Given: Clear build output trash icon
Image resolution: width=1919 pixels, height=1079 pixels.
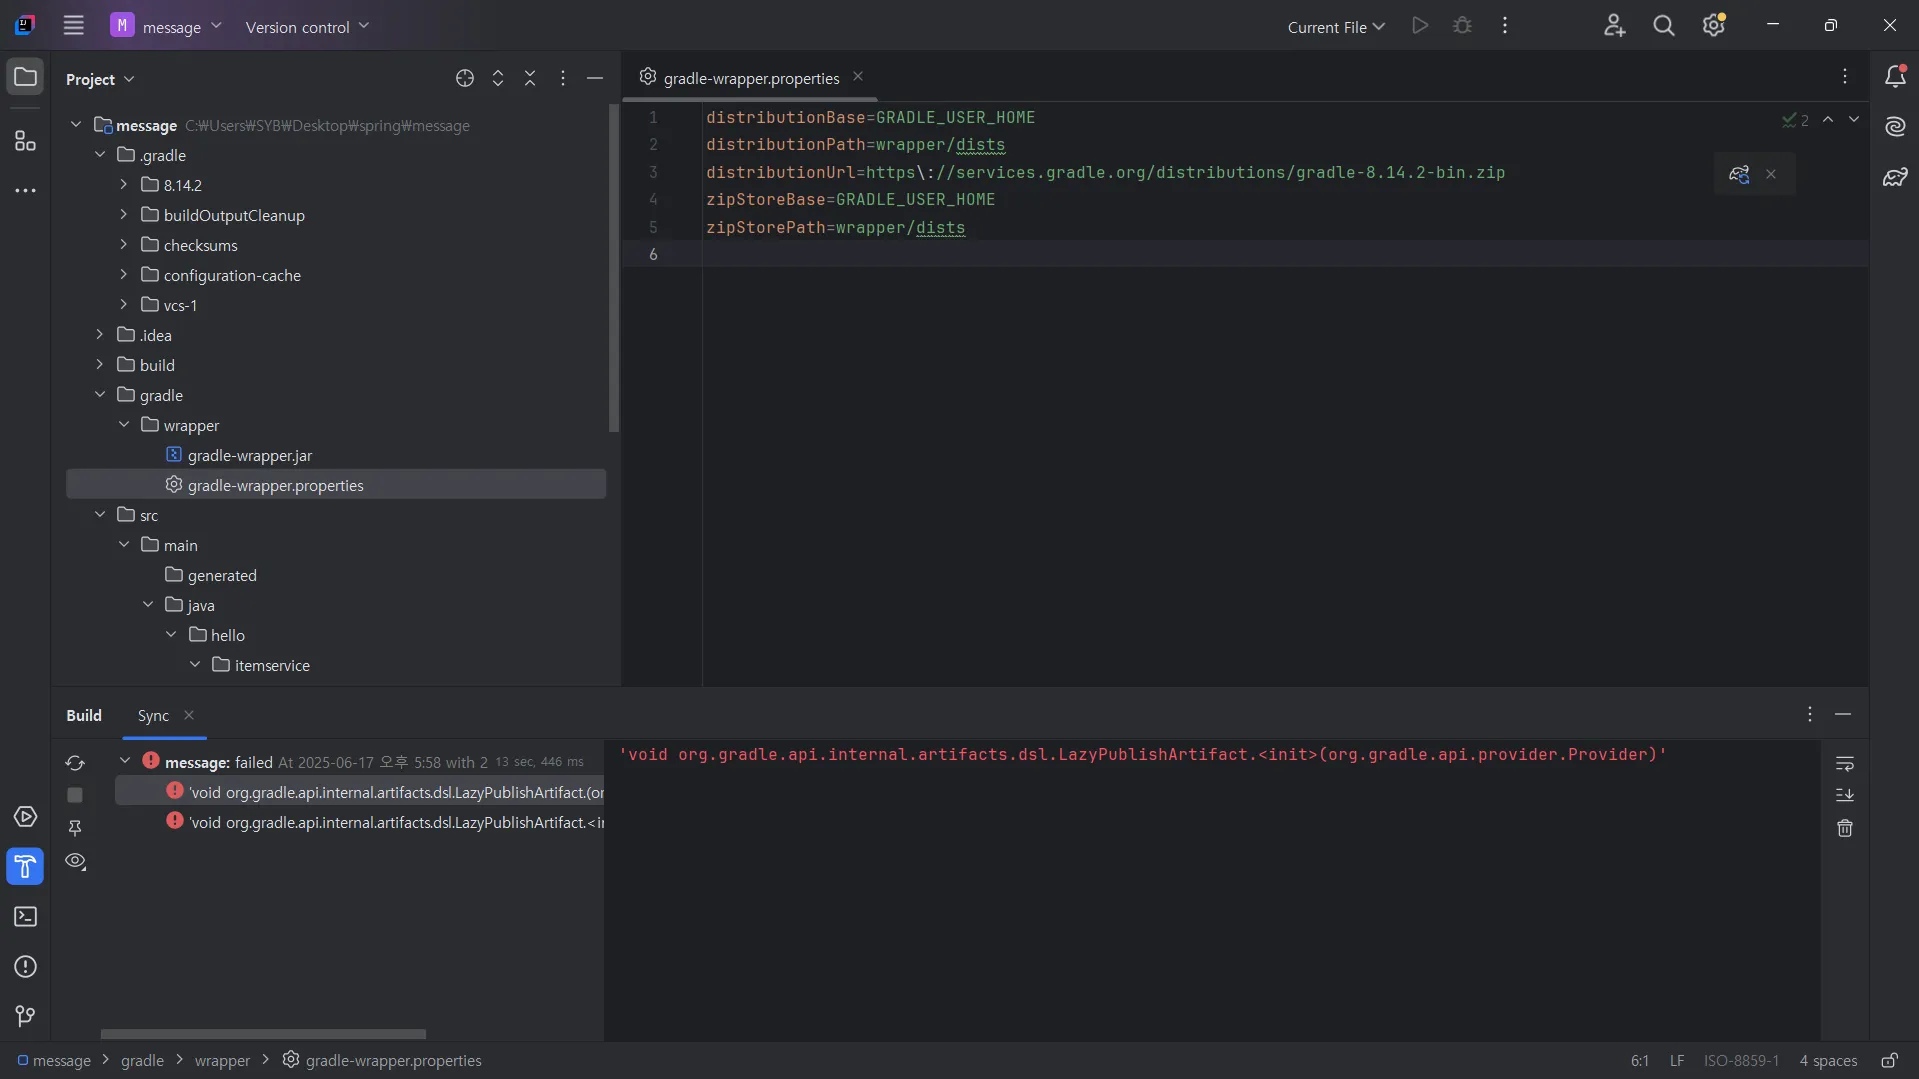Looking at the screenshot, I should (x=1845, y=828).
